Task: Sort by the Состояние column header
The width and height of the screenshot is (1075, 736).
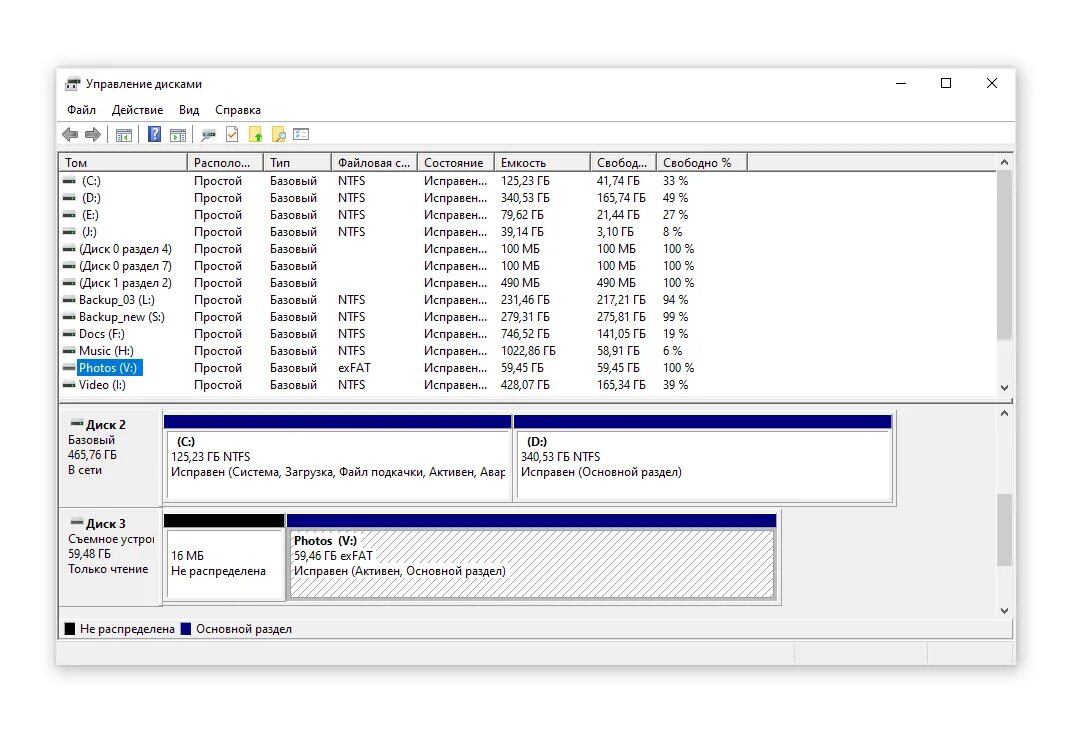Action: [456, 162]
